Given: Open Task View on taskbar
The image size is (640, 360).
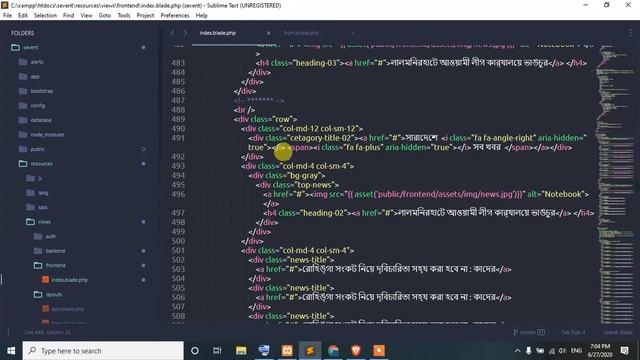Looking at the screenshot, I should [x=217, y=351].
